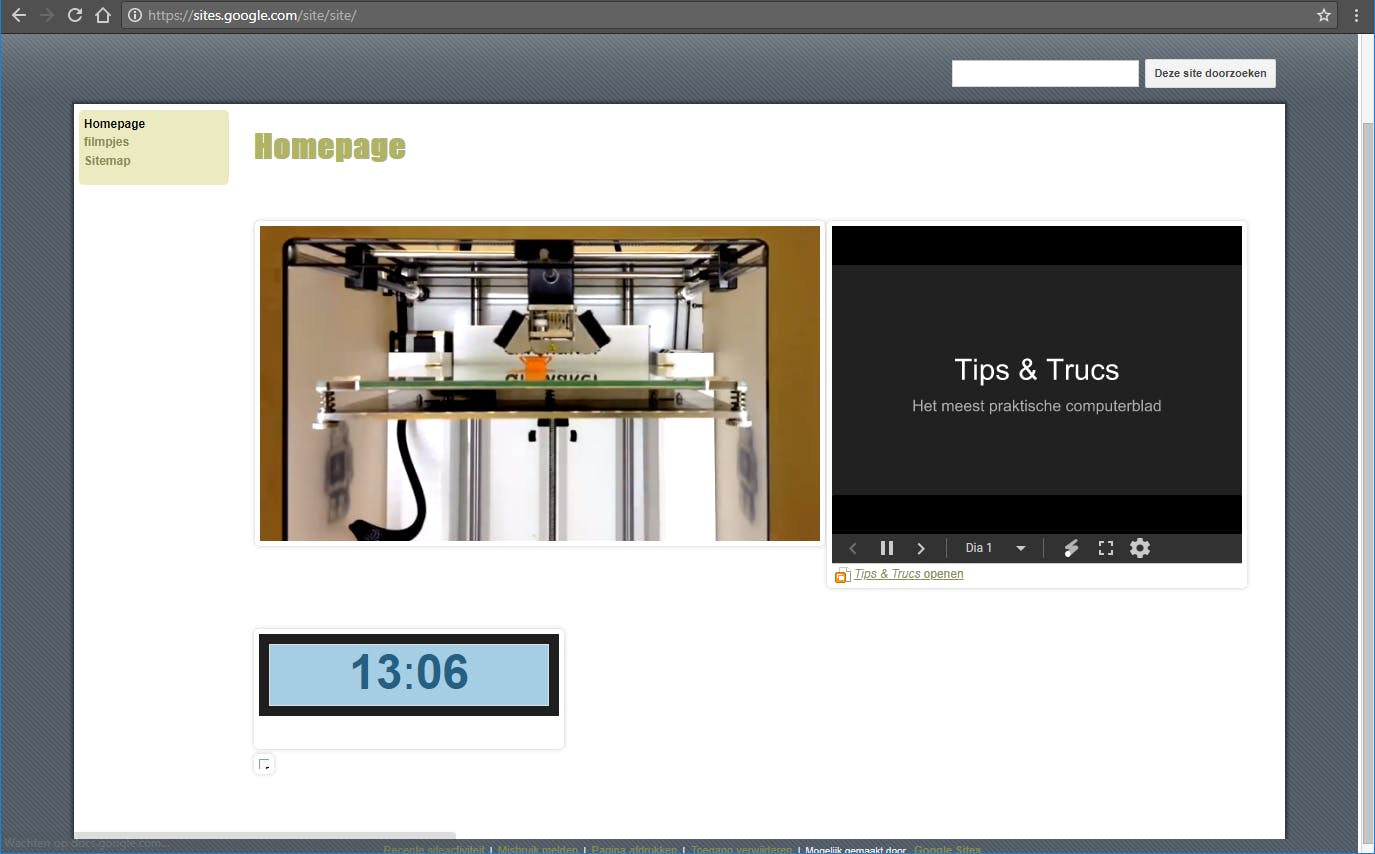The height and width of the screenshot is (854, 1375).
Task: Pause the Tips & Trucs slideshow
Action: (887, 548)
